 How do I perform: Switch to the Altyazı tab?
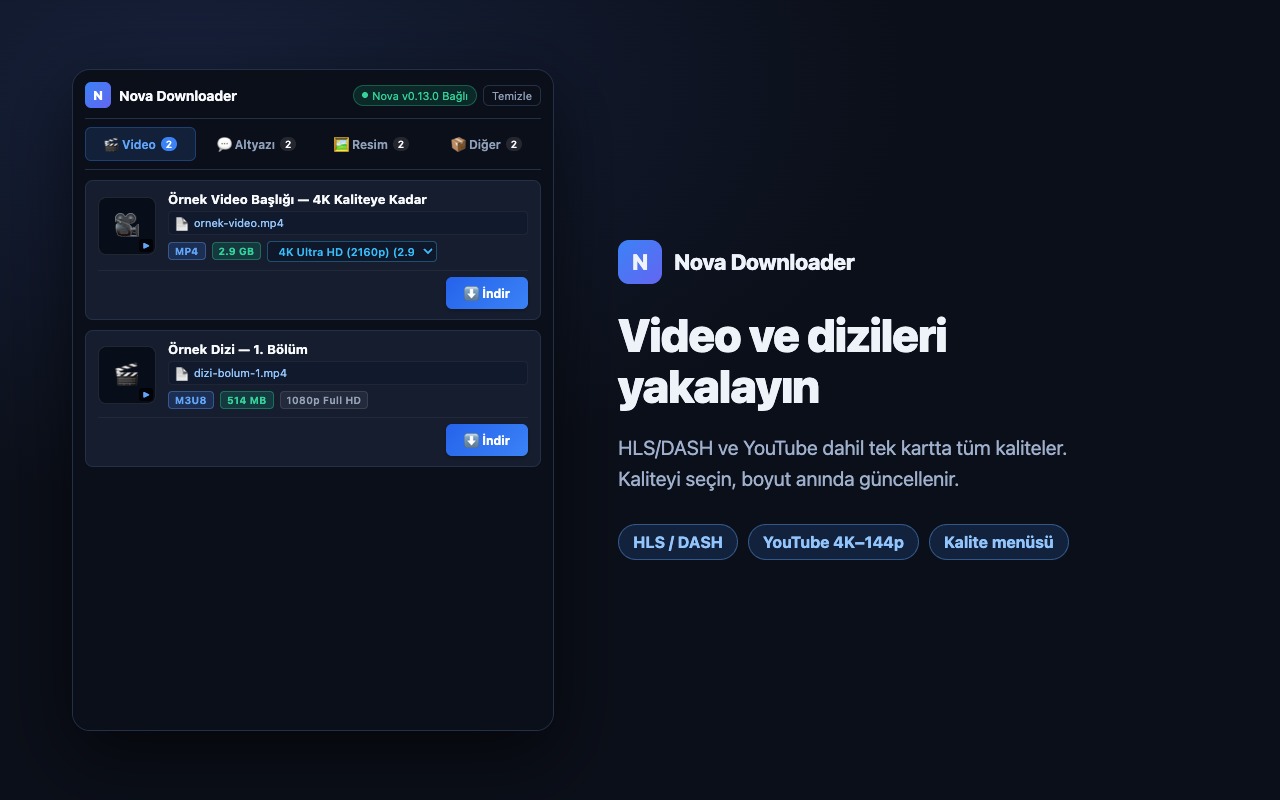[x=256, y=144]
